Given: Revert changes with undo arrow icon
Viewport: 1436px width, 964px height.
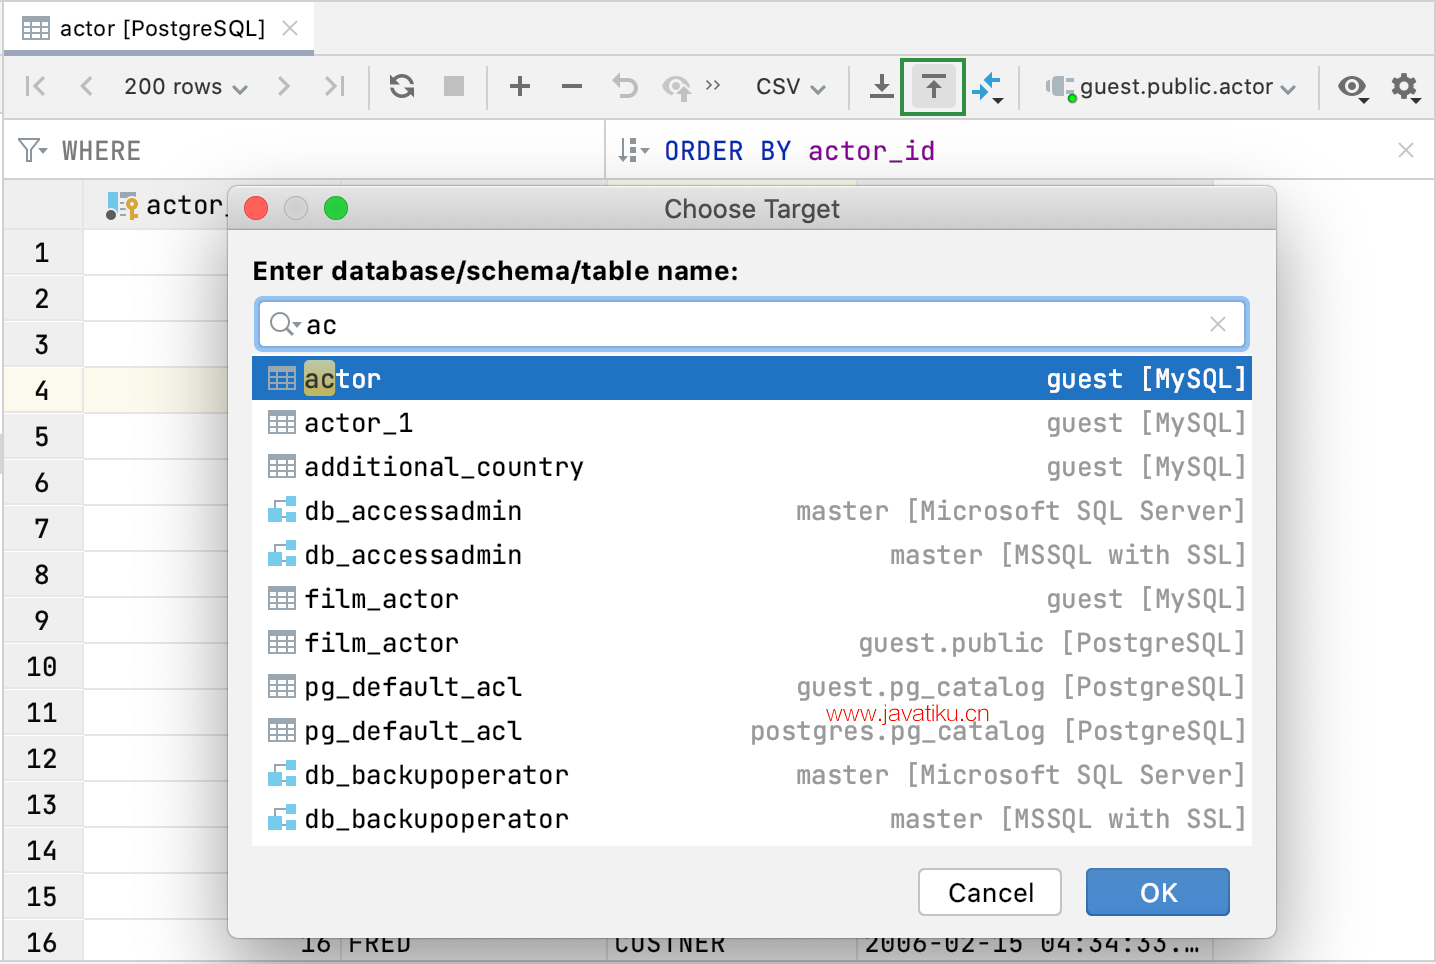Looking at the screenshot, I should pos(625,87).
